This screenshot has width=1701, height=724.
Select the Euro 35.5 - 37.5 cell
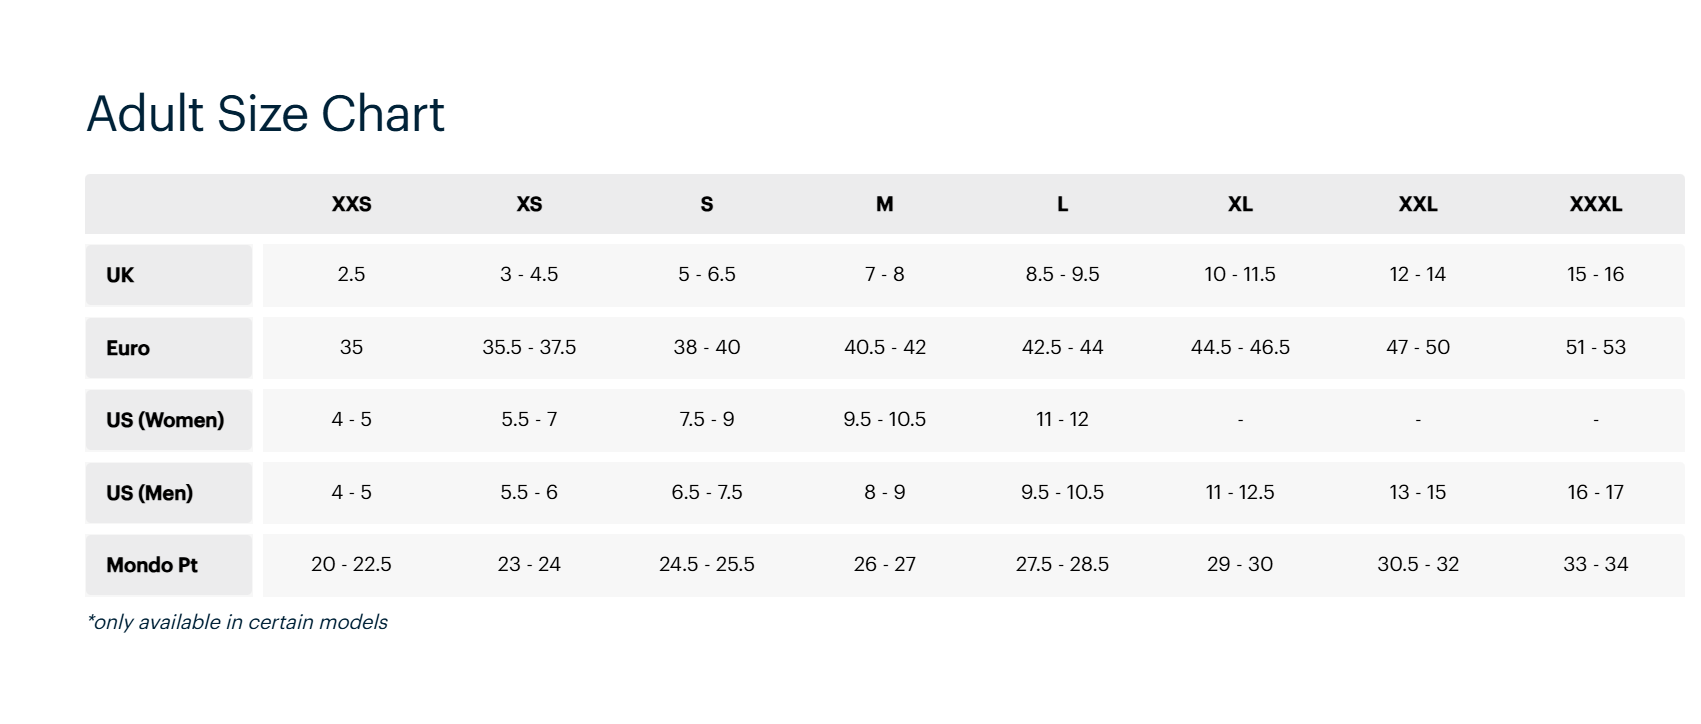pos(529,347)
